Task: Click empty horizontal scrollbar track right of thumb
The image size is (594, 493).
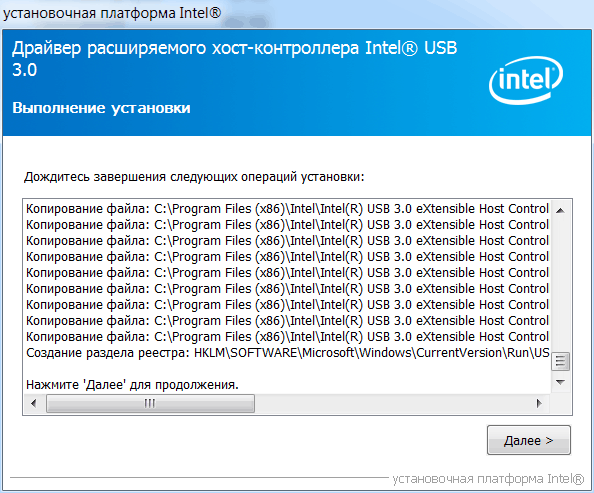Action: pos(392,403)
